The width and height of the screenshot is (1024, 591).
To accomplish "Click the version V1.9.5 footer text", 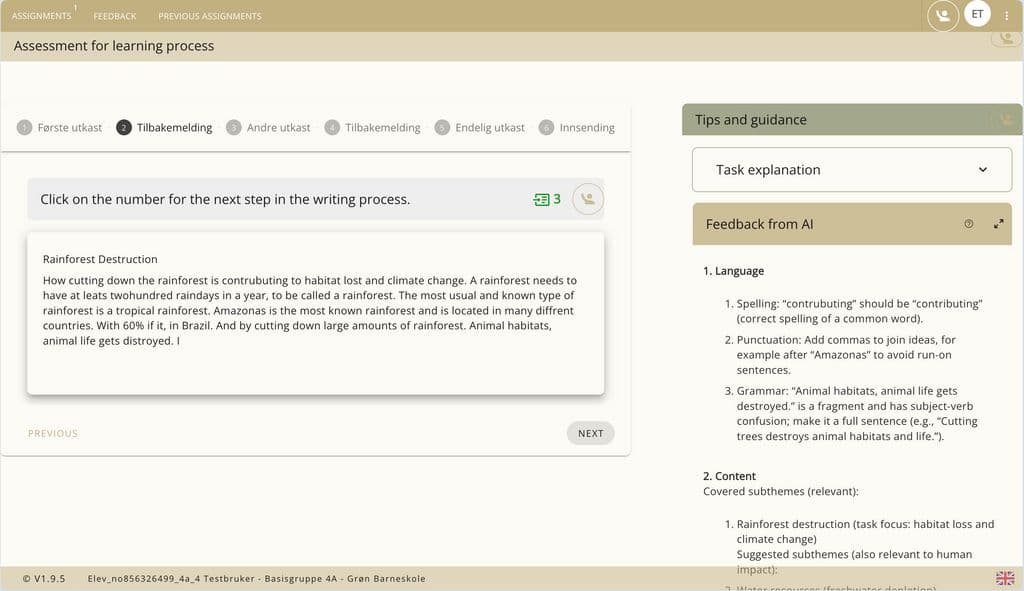I will [x=44, y=579].
